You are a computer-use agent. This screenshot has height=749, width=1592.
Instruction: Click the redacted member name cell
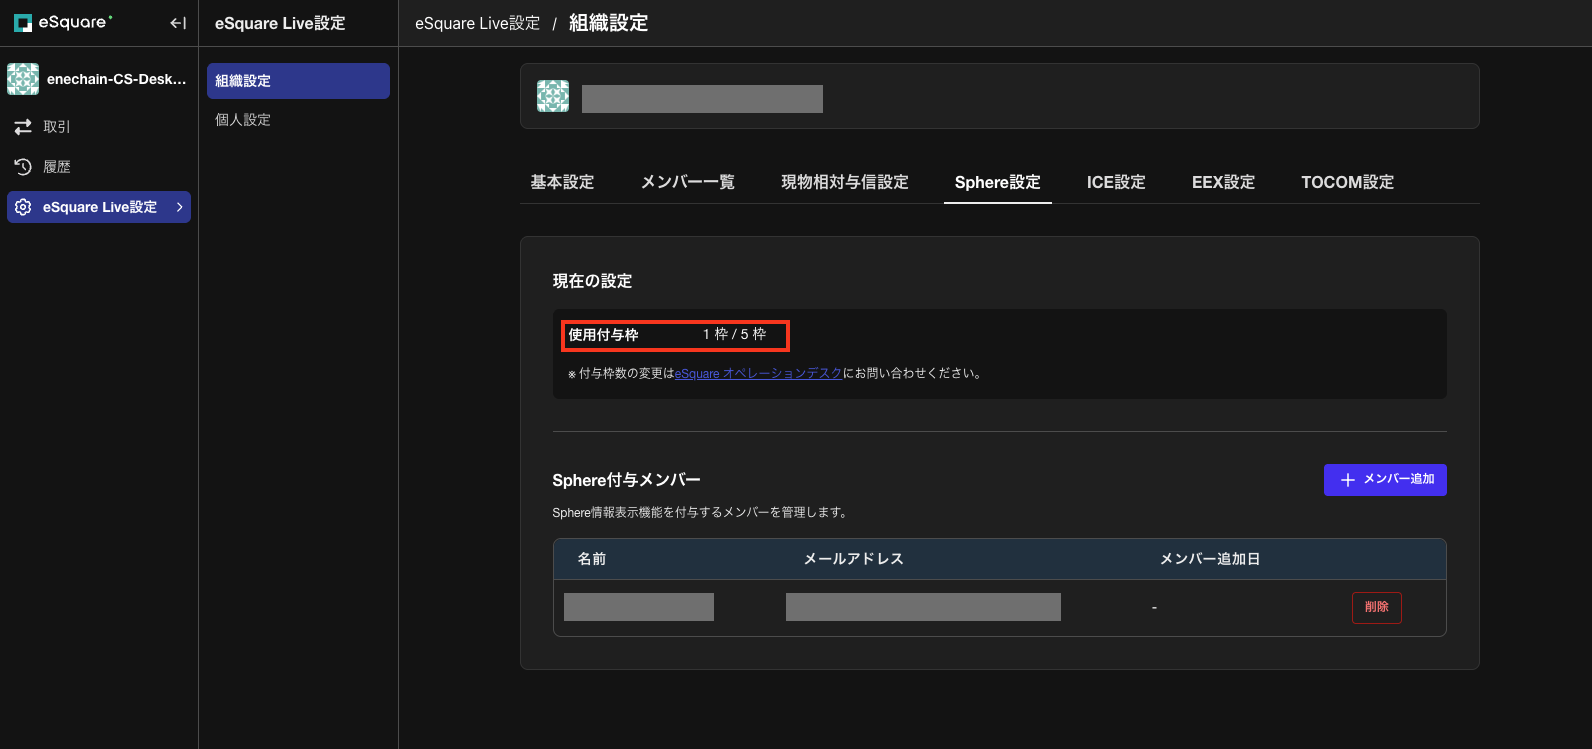(639, 607)
